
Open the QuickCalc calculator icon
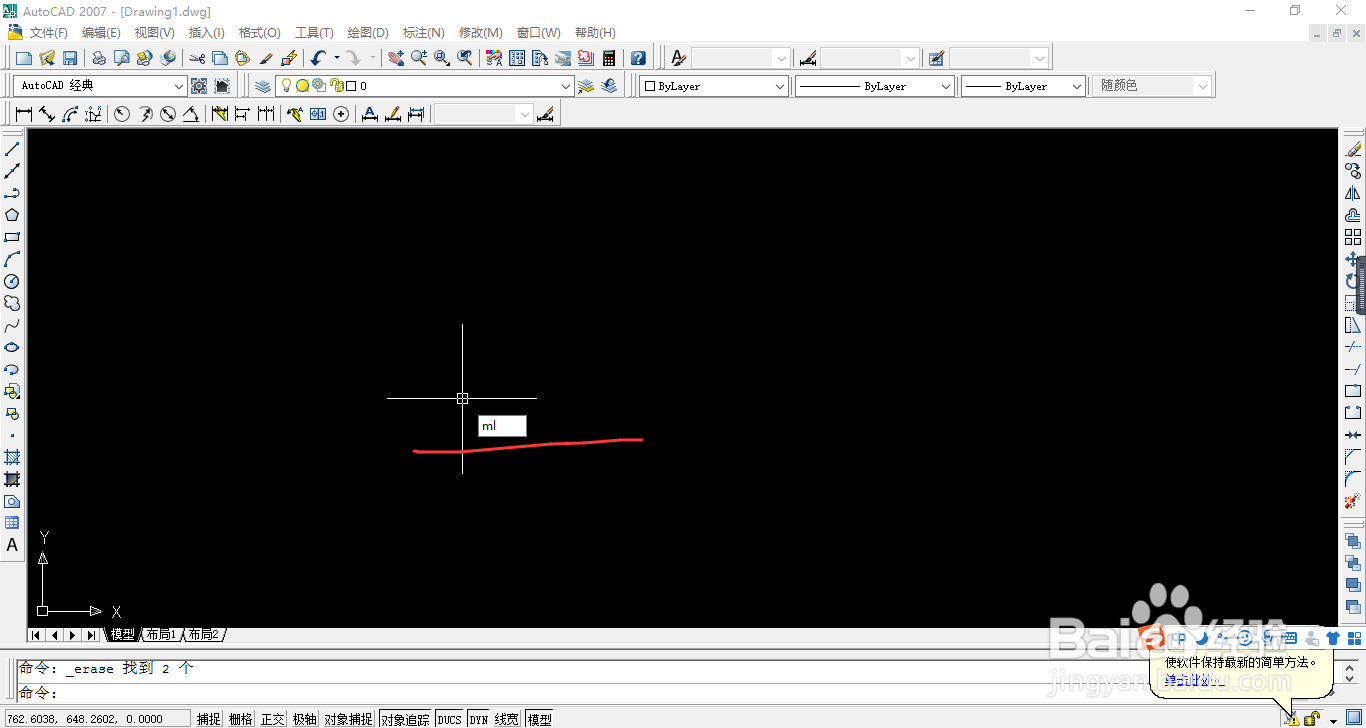[x=608, y=58]
